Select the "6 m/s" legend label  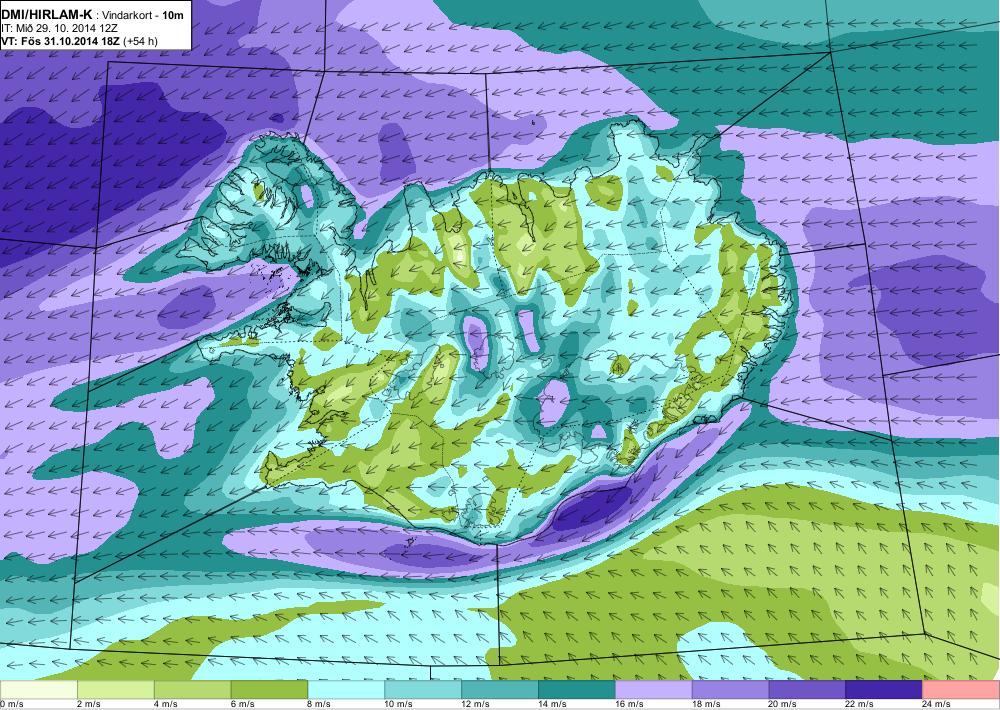pos(243,704)
